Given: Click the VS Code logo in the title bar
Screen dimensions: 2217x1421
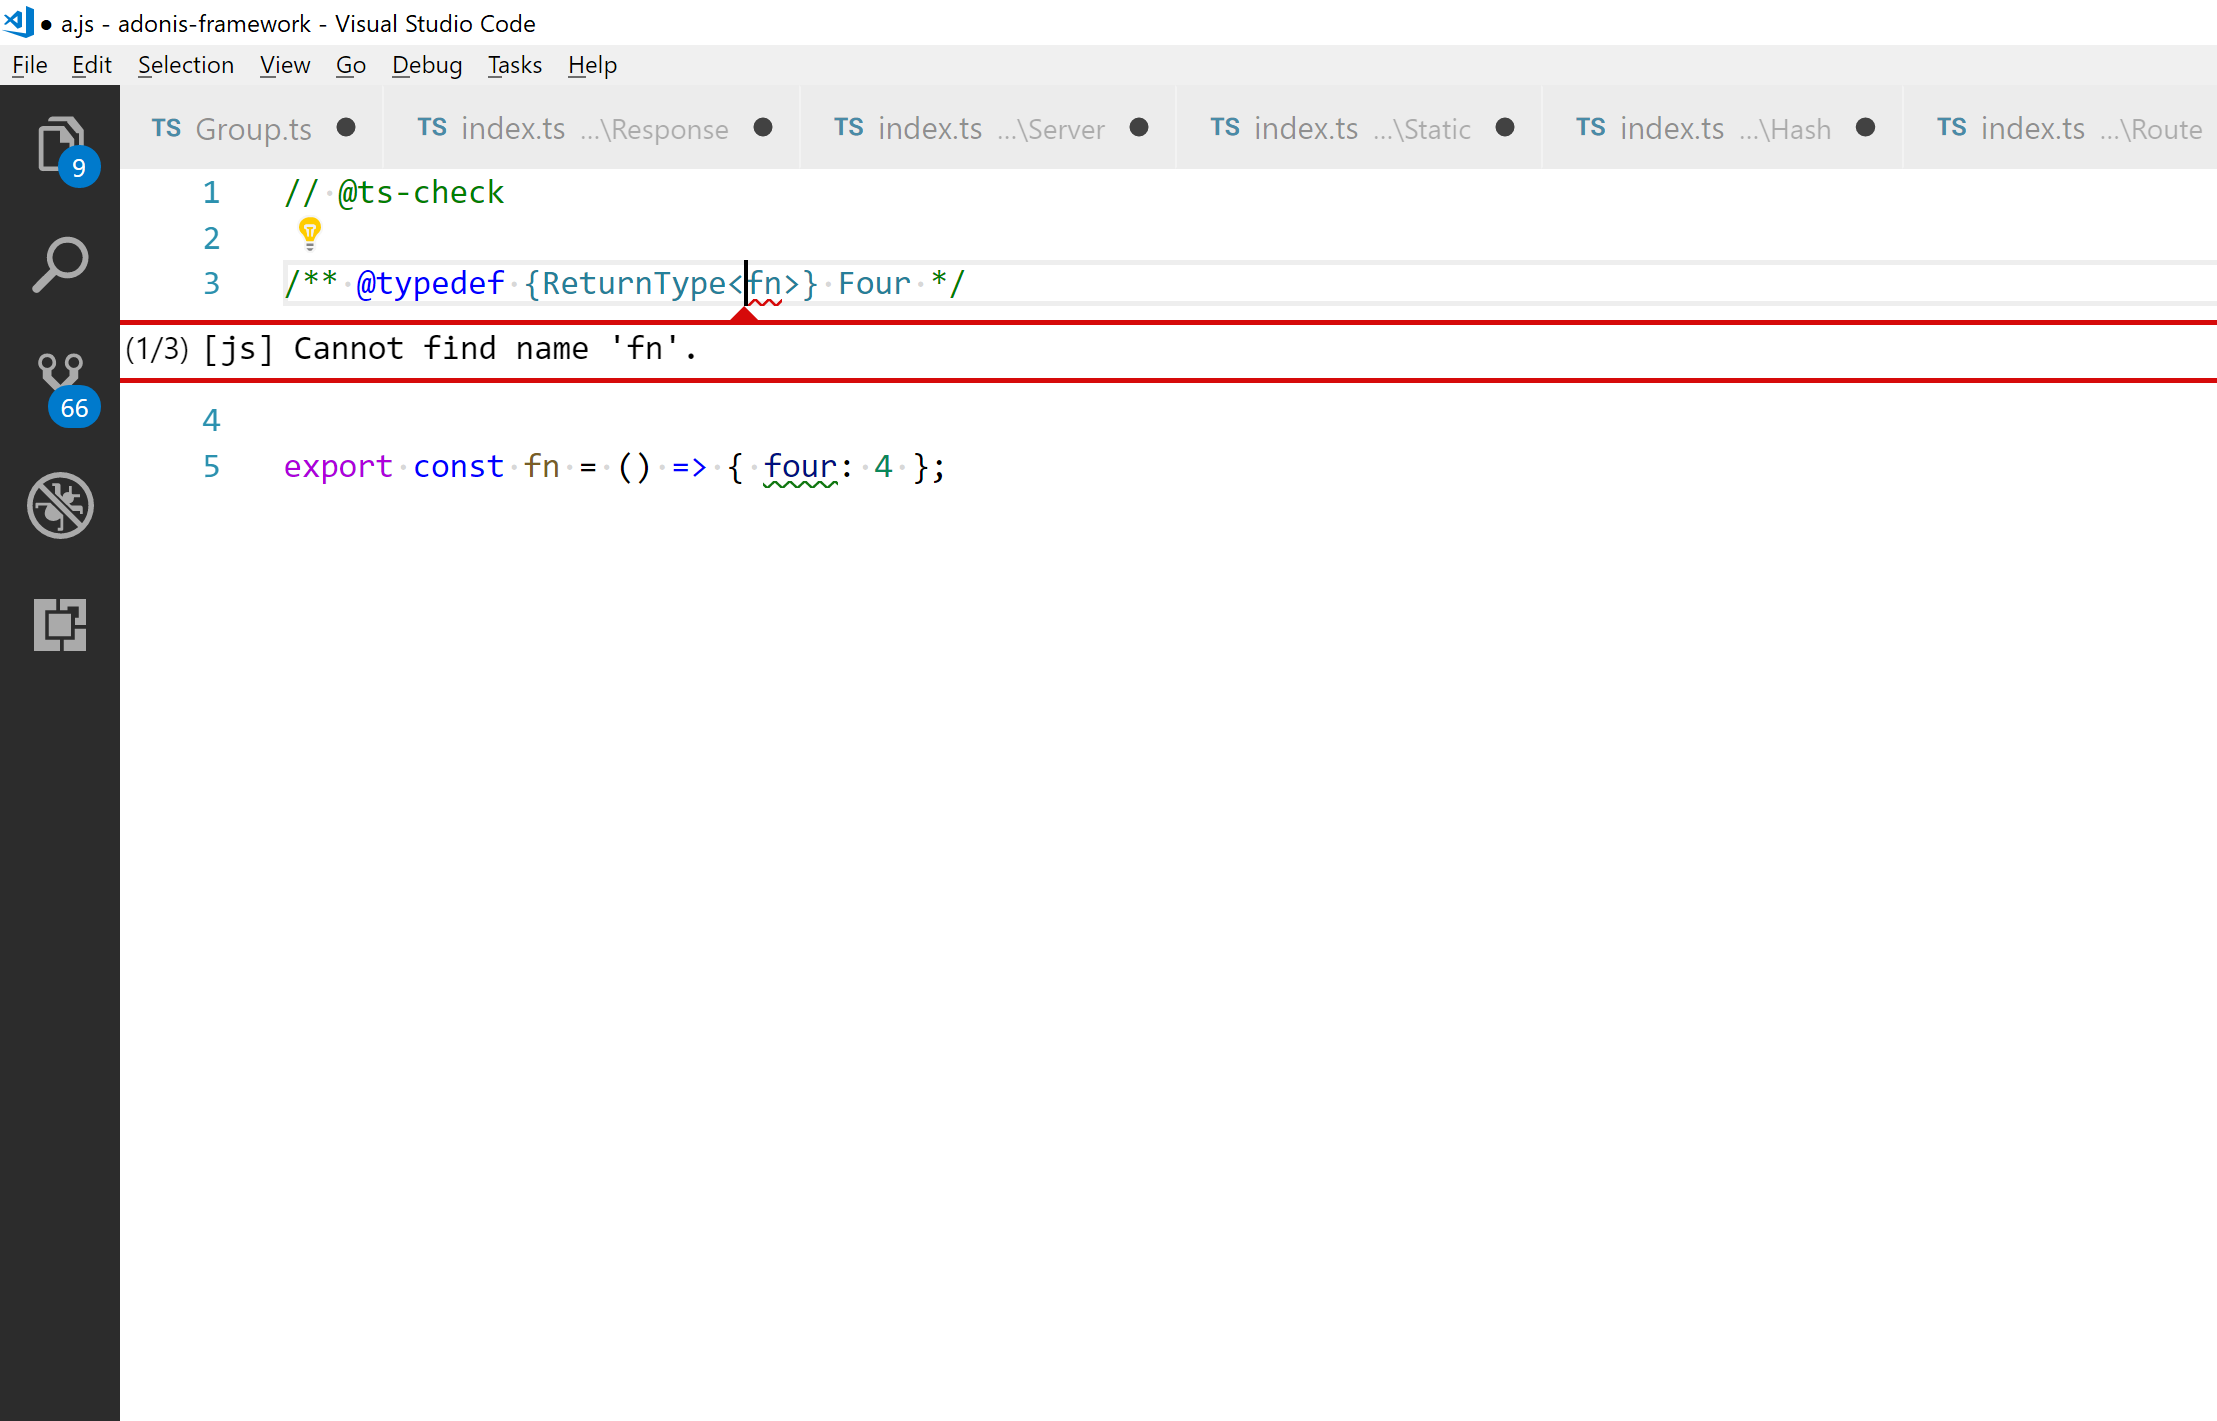Looking at the screenshot, I should click(x=18, y=22).
